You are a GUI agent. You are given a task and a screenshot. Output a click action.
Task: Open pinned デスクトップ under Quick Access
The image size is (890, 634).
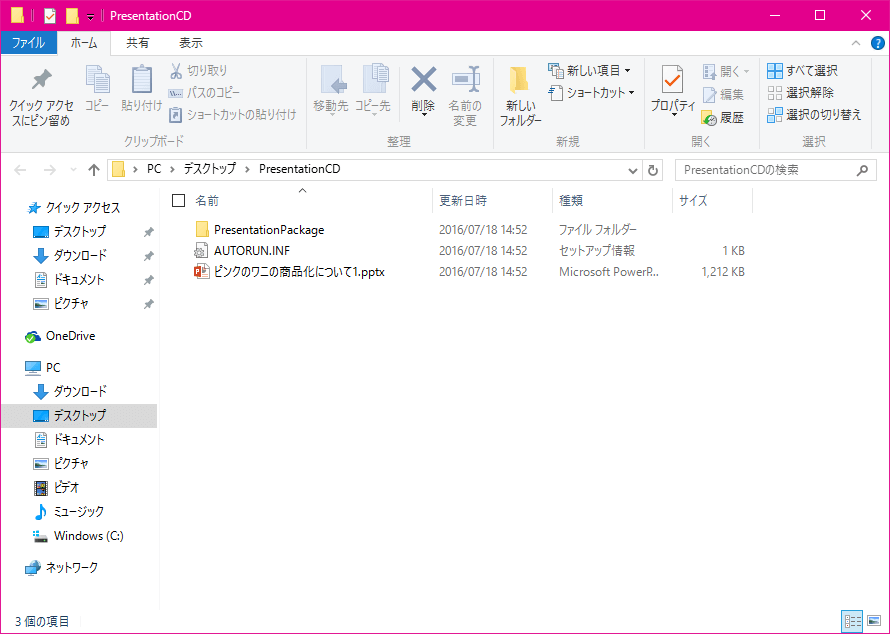(x=79, y=232)
